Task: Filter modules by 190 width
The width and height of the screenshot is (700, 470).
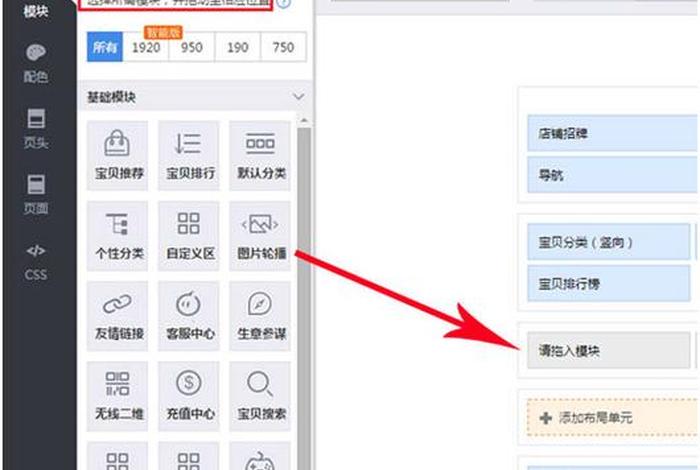Action: (x=238, y=47)
